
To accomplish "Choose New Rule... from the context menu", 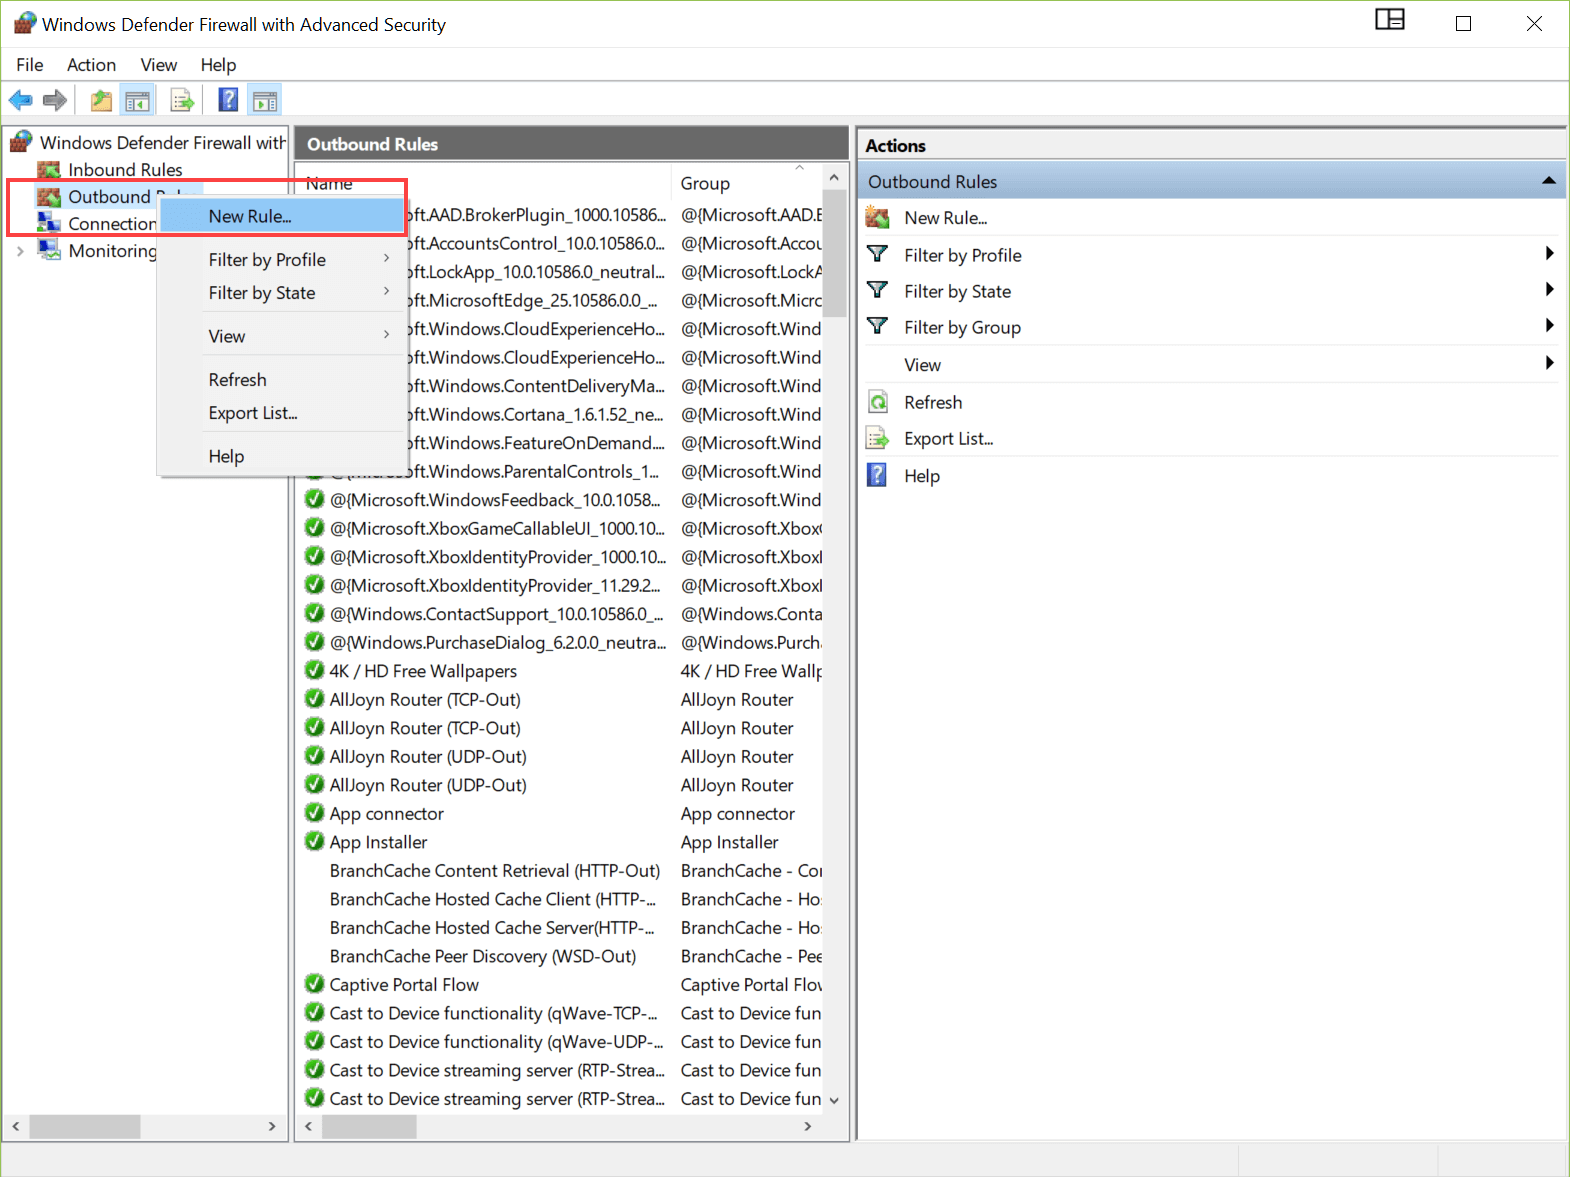I will coord(282,216).
